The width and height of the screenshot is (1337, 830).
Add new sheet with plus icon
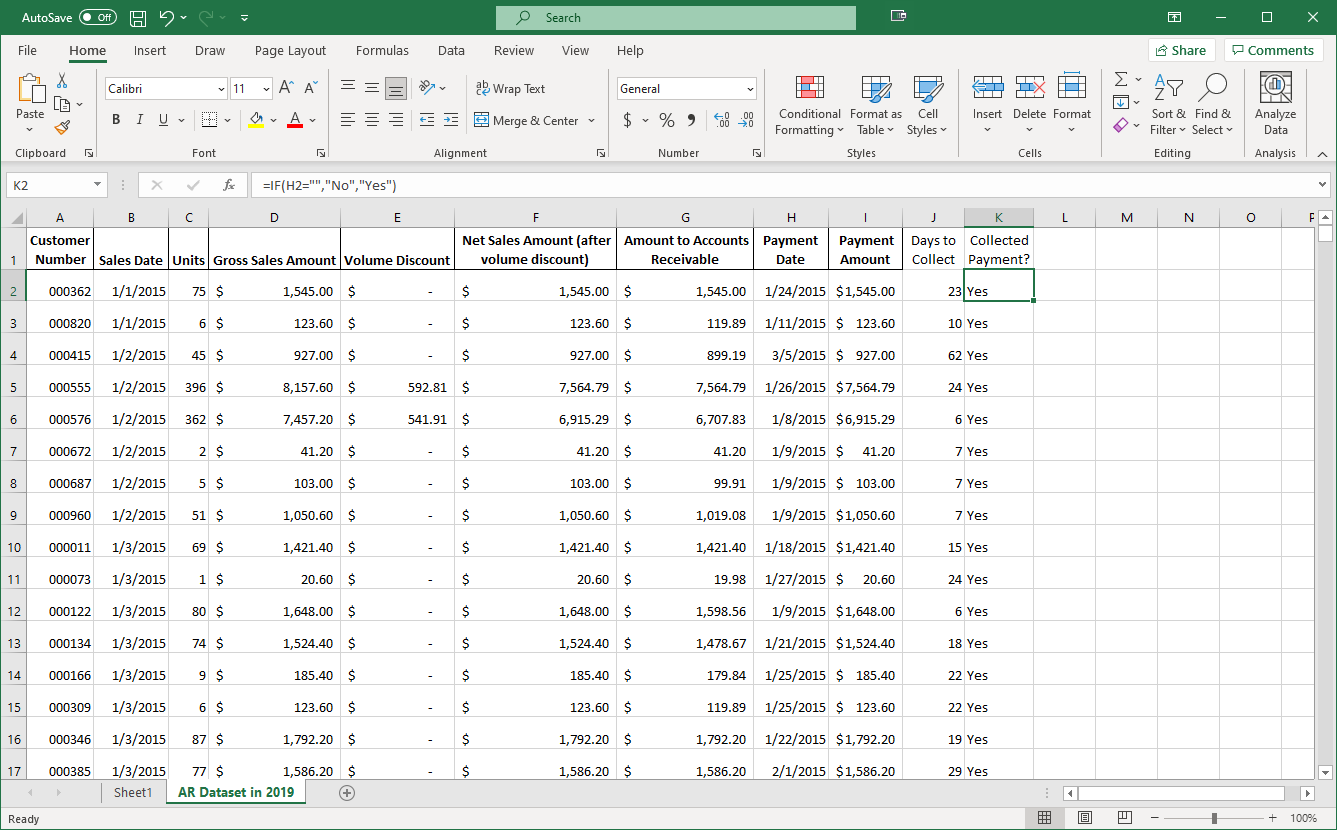click(x=347, y=792)
